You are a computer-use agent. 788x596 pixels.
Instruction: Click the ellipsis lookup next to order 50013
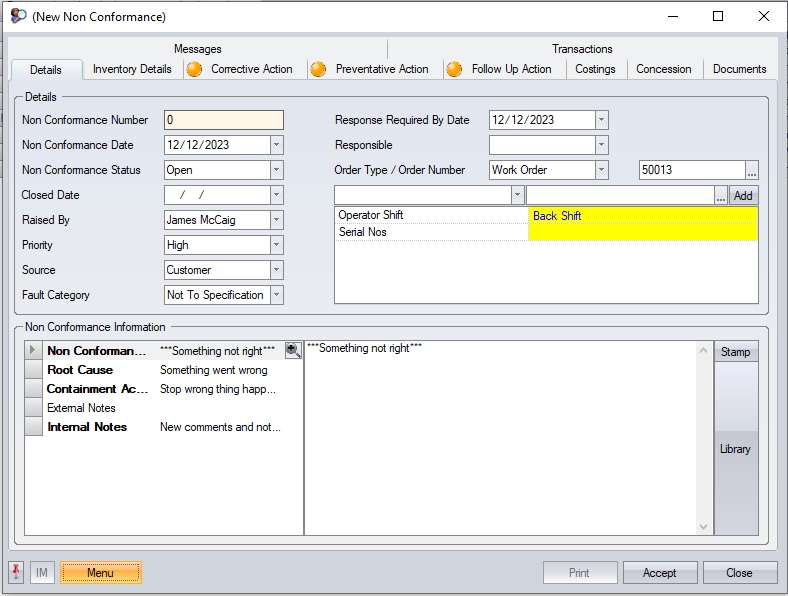click(752, 170)
